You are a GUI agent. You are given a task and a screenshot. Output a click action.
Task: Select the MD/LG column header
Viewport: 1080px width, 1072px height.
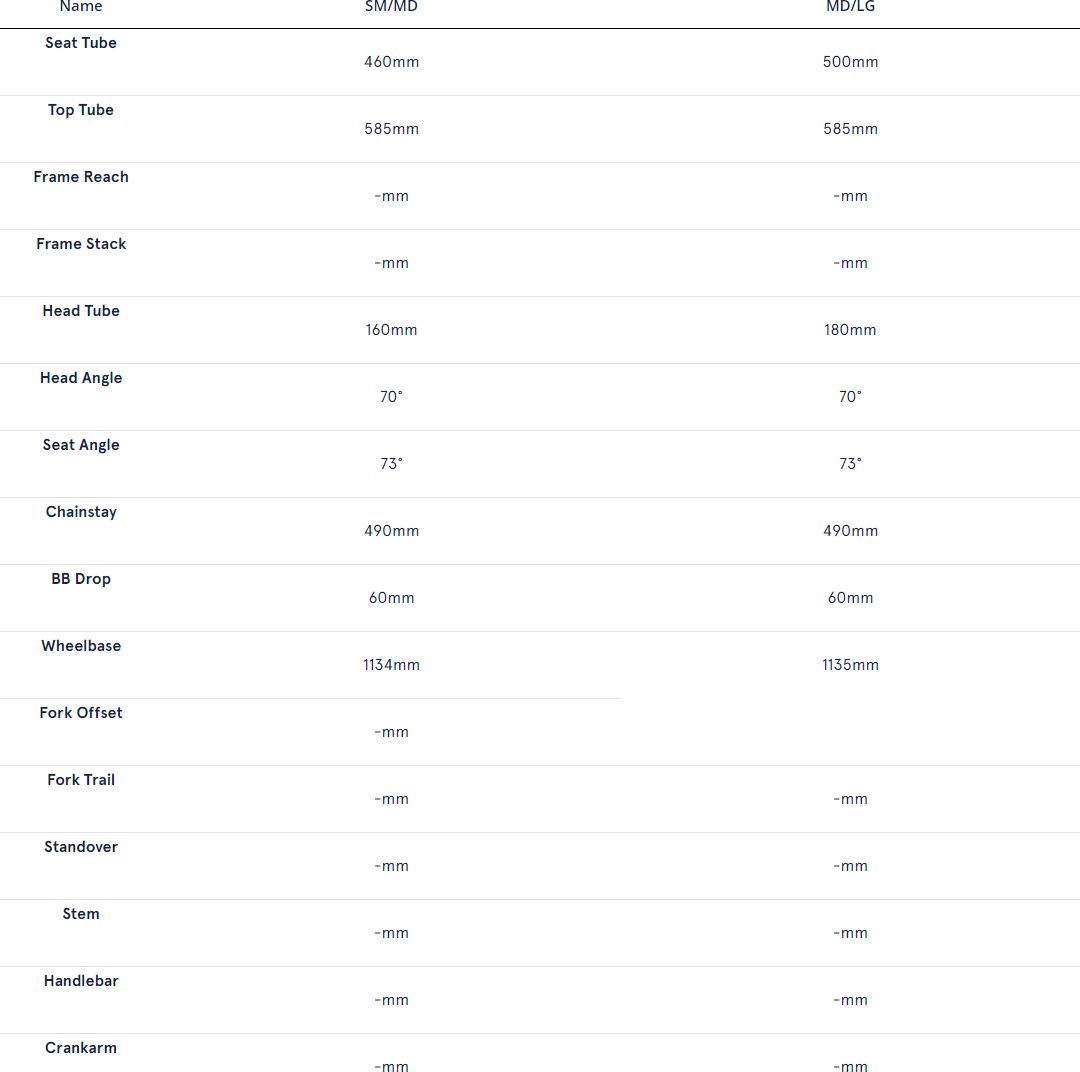pos(850,6)
